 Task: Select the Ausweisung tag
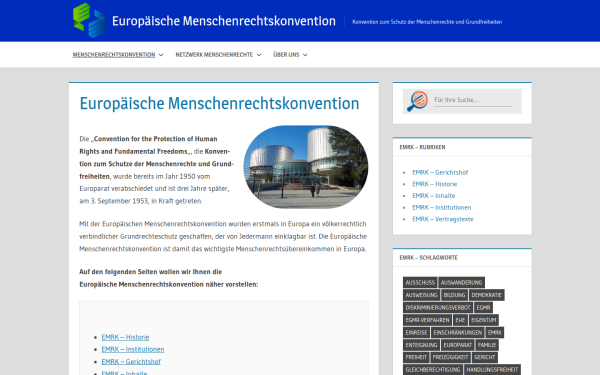[421, 295]
